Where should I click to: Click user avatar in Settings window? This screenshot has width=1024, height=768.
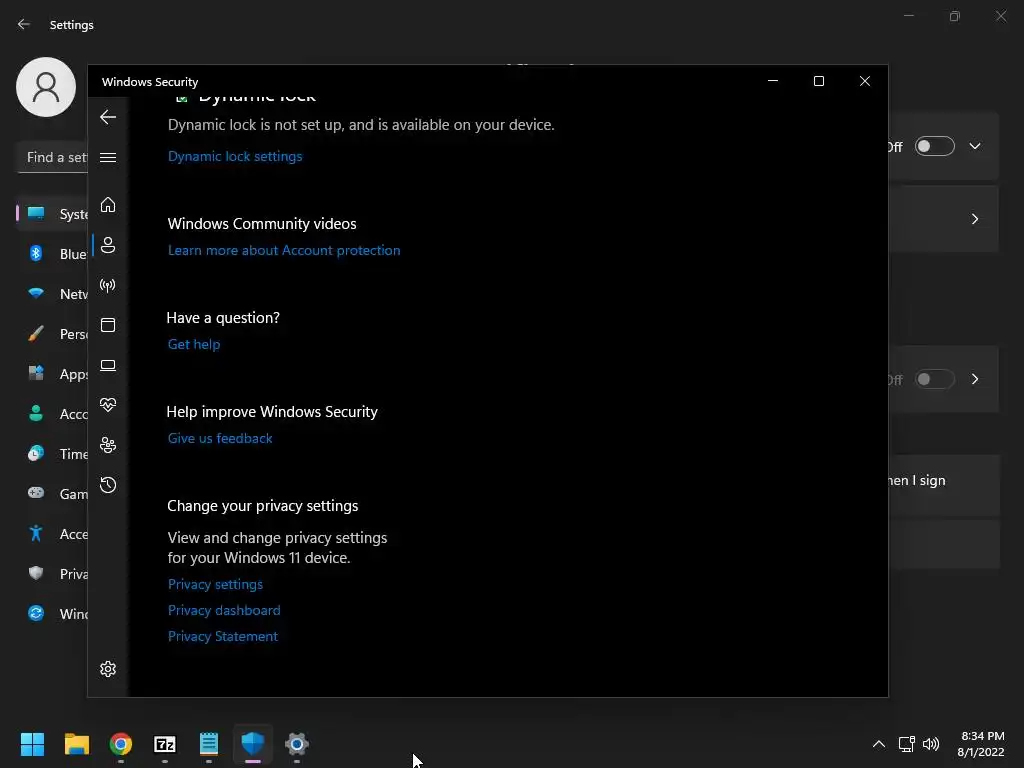(46, 87)
